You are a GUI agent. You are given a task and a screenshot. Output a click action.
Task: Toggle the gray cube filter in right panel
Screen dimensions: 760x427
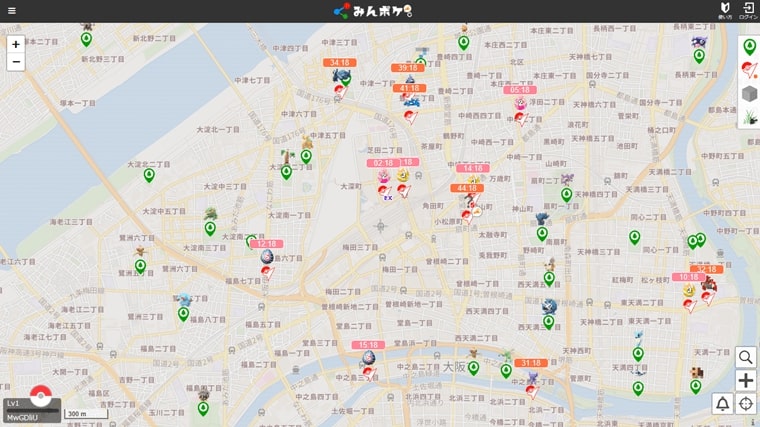coord(749,94)
